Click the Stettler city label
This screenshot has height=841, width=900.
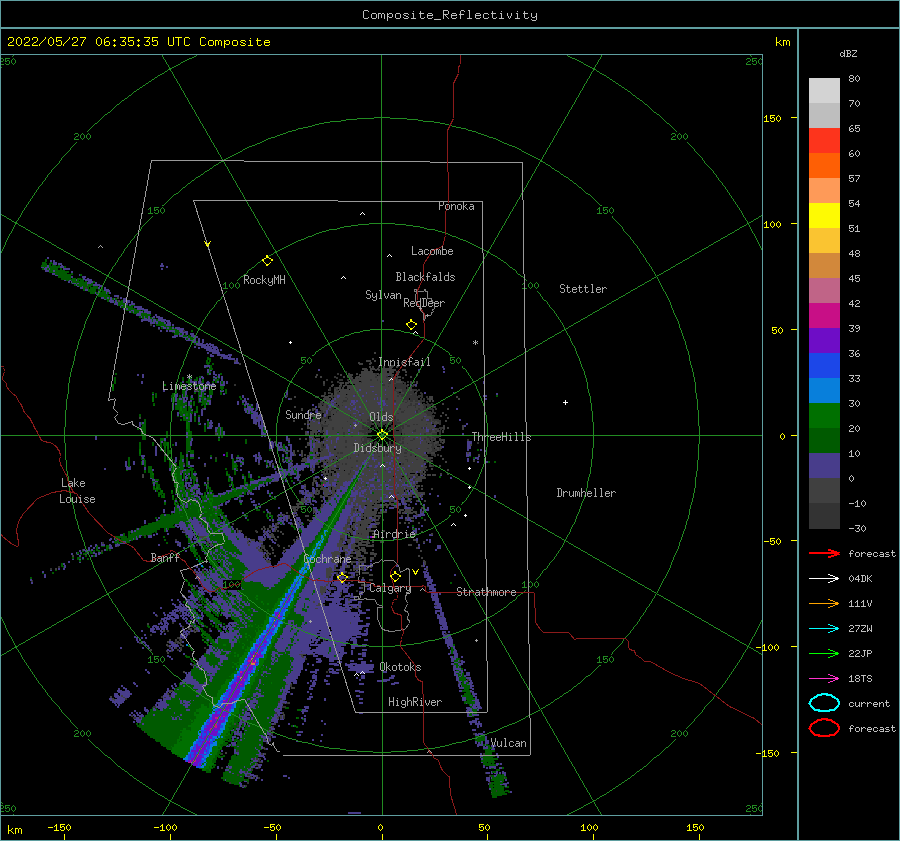tap(583, 289)
